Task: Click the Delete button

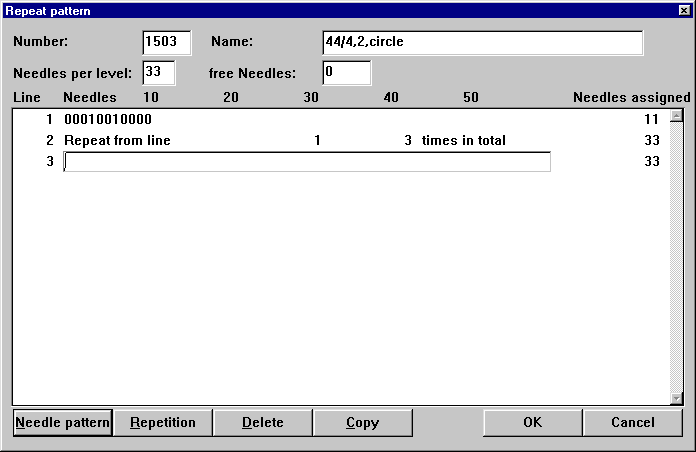Action: (262, 423)
